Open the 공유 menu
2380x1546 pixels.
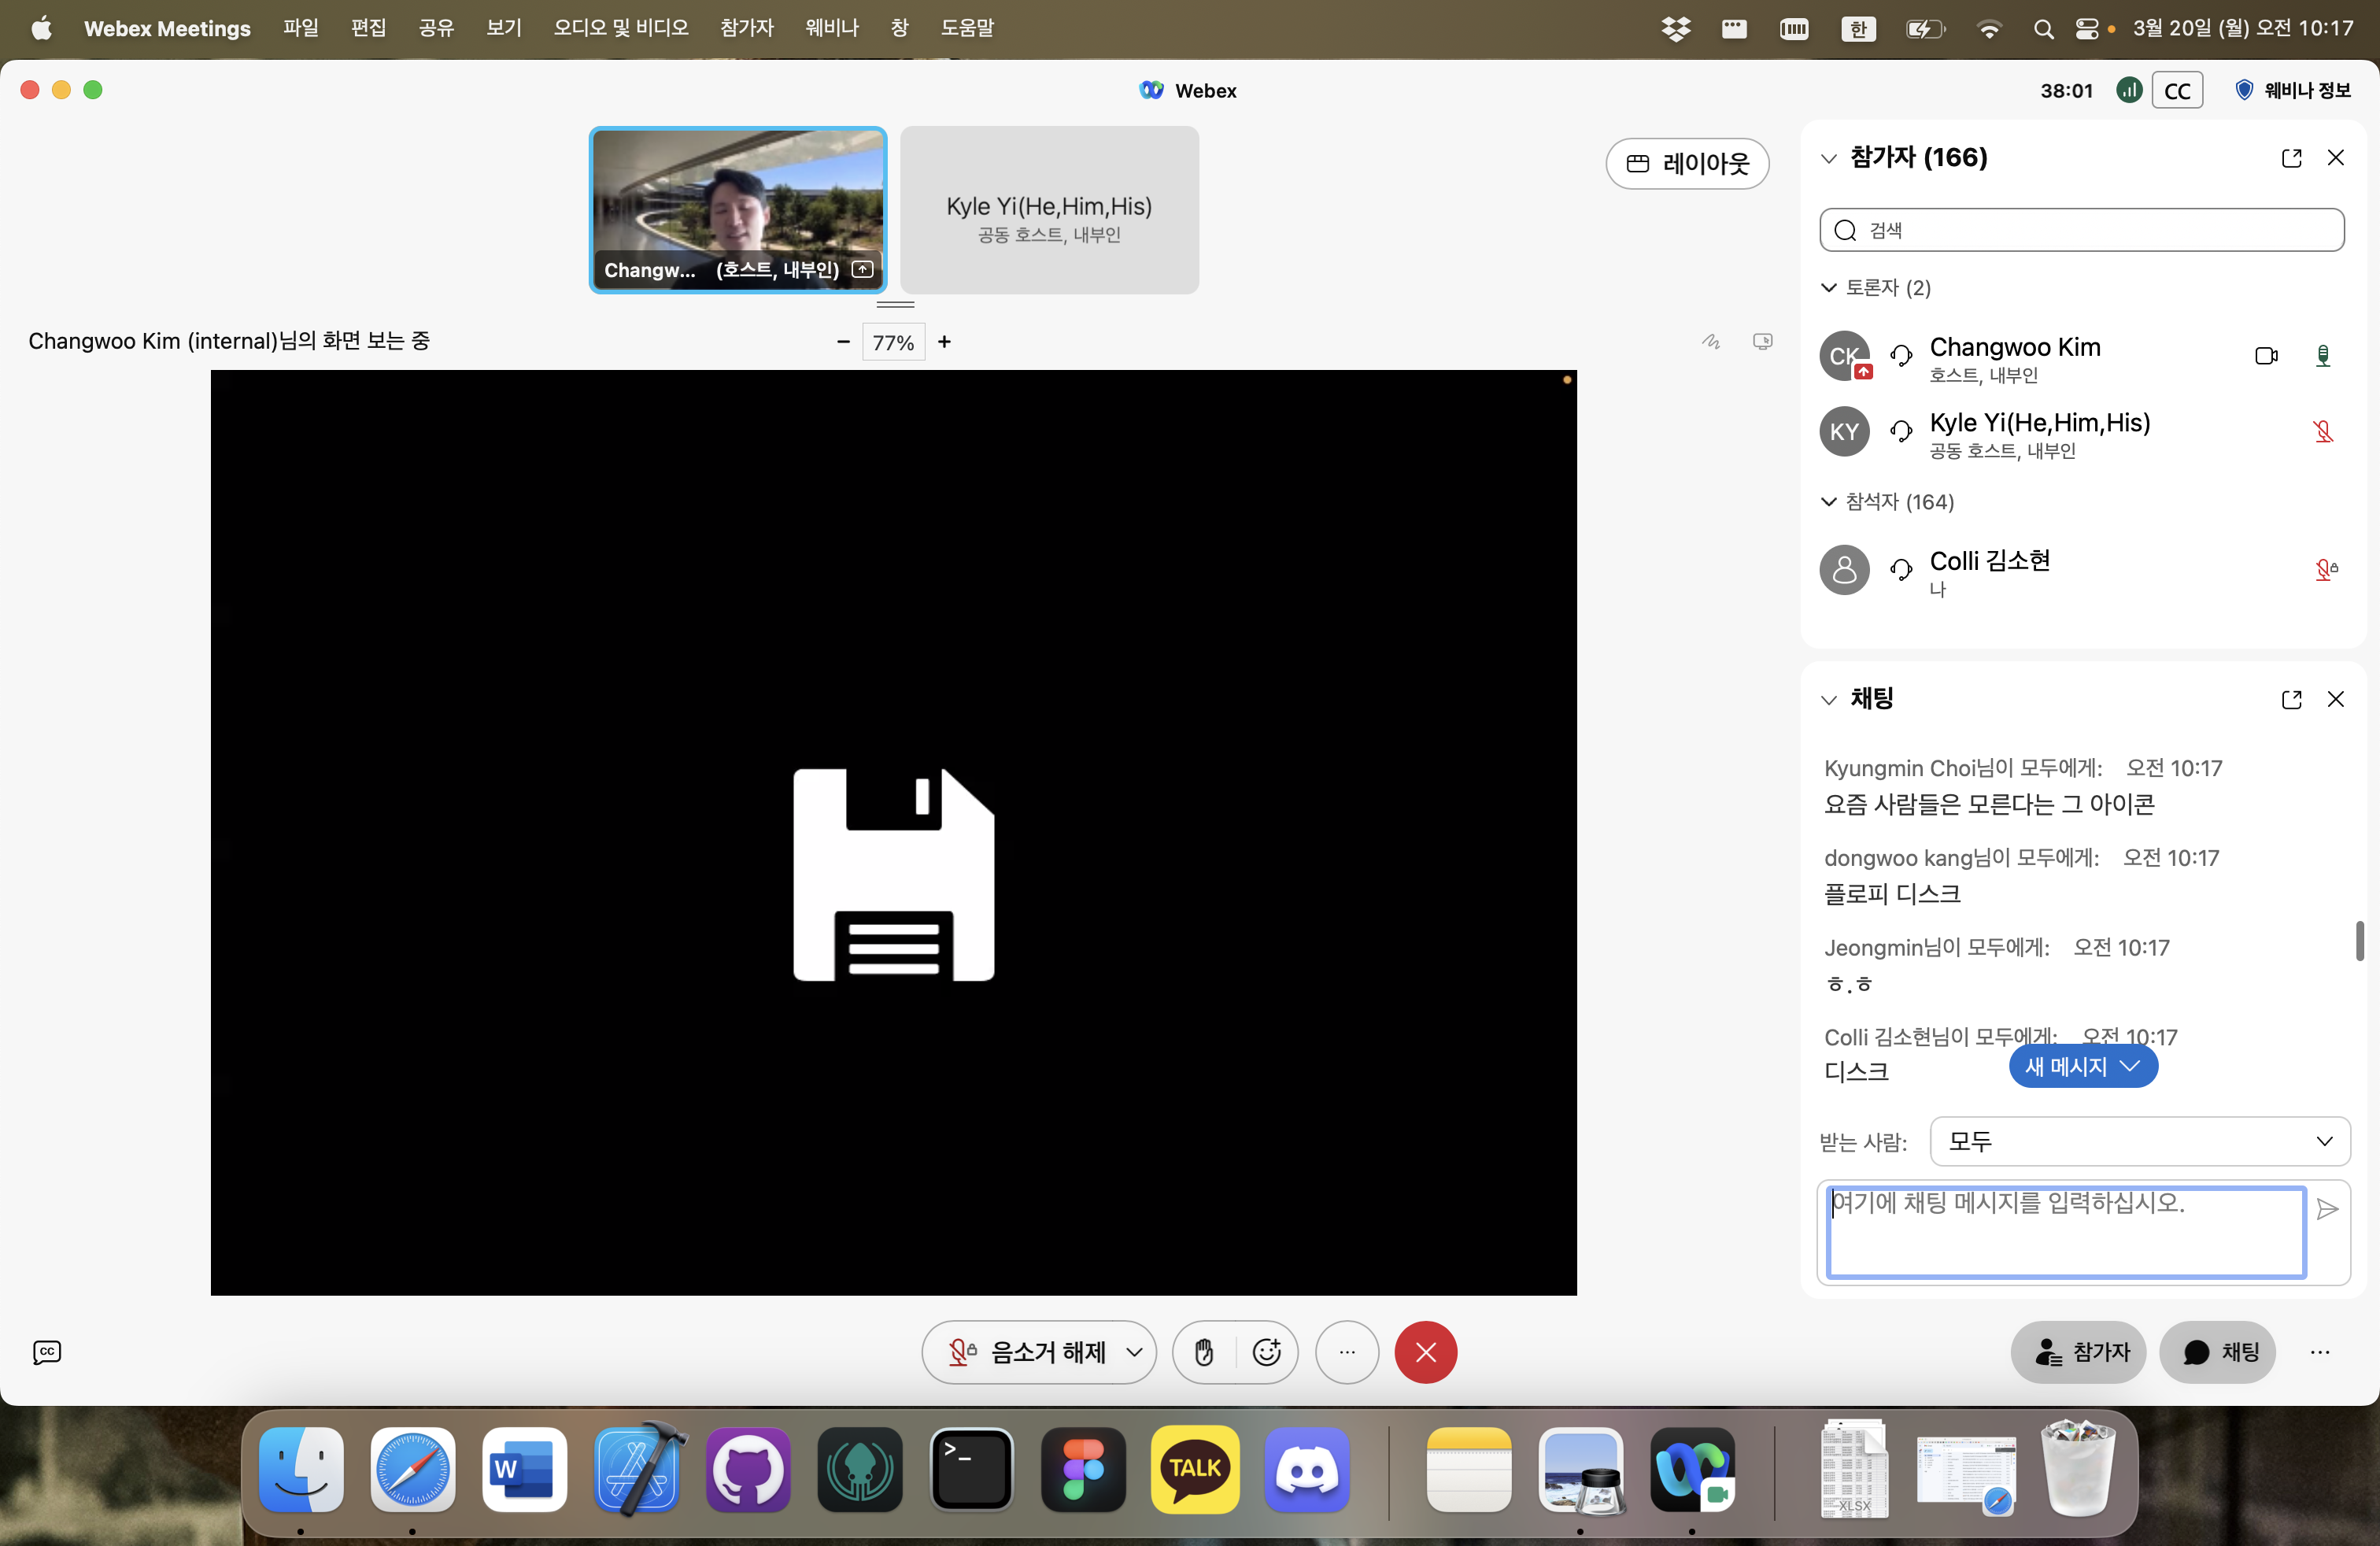436,28
